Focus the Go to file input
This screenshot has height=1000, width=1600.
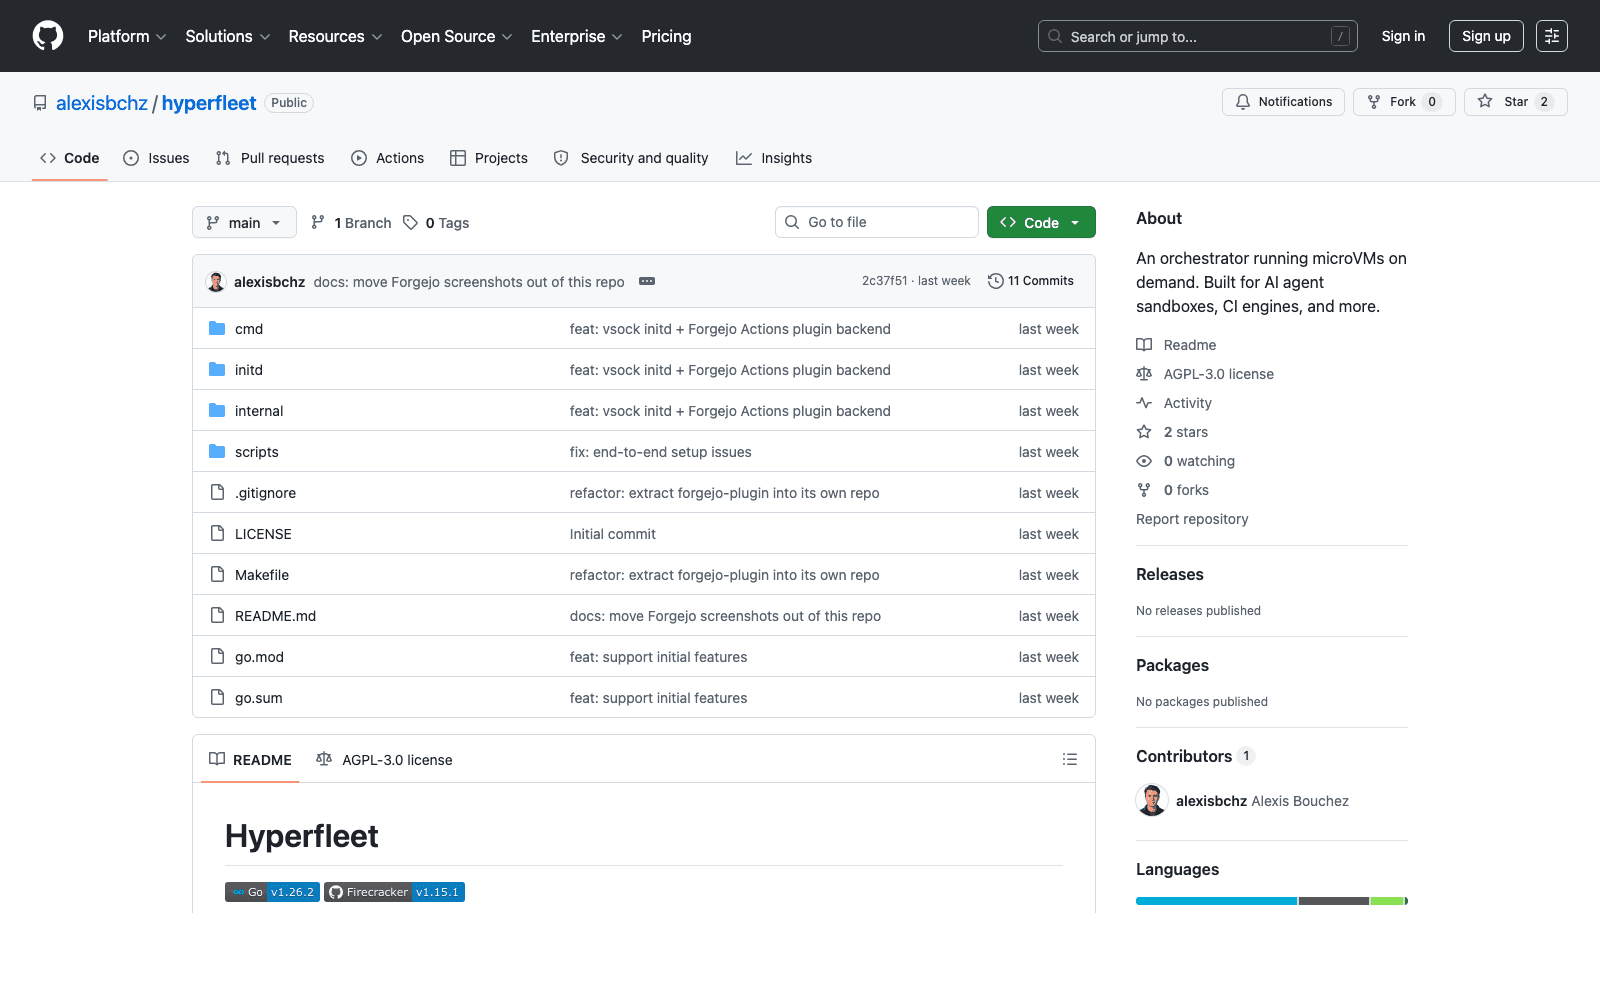pyautogui.click(x=877, y=222)
